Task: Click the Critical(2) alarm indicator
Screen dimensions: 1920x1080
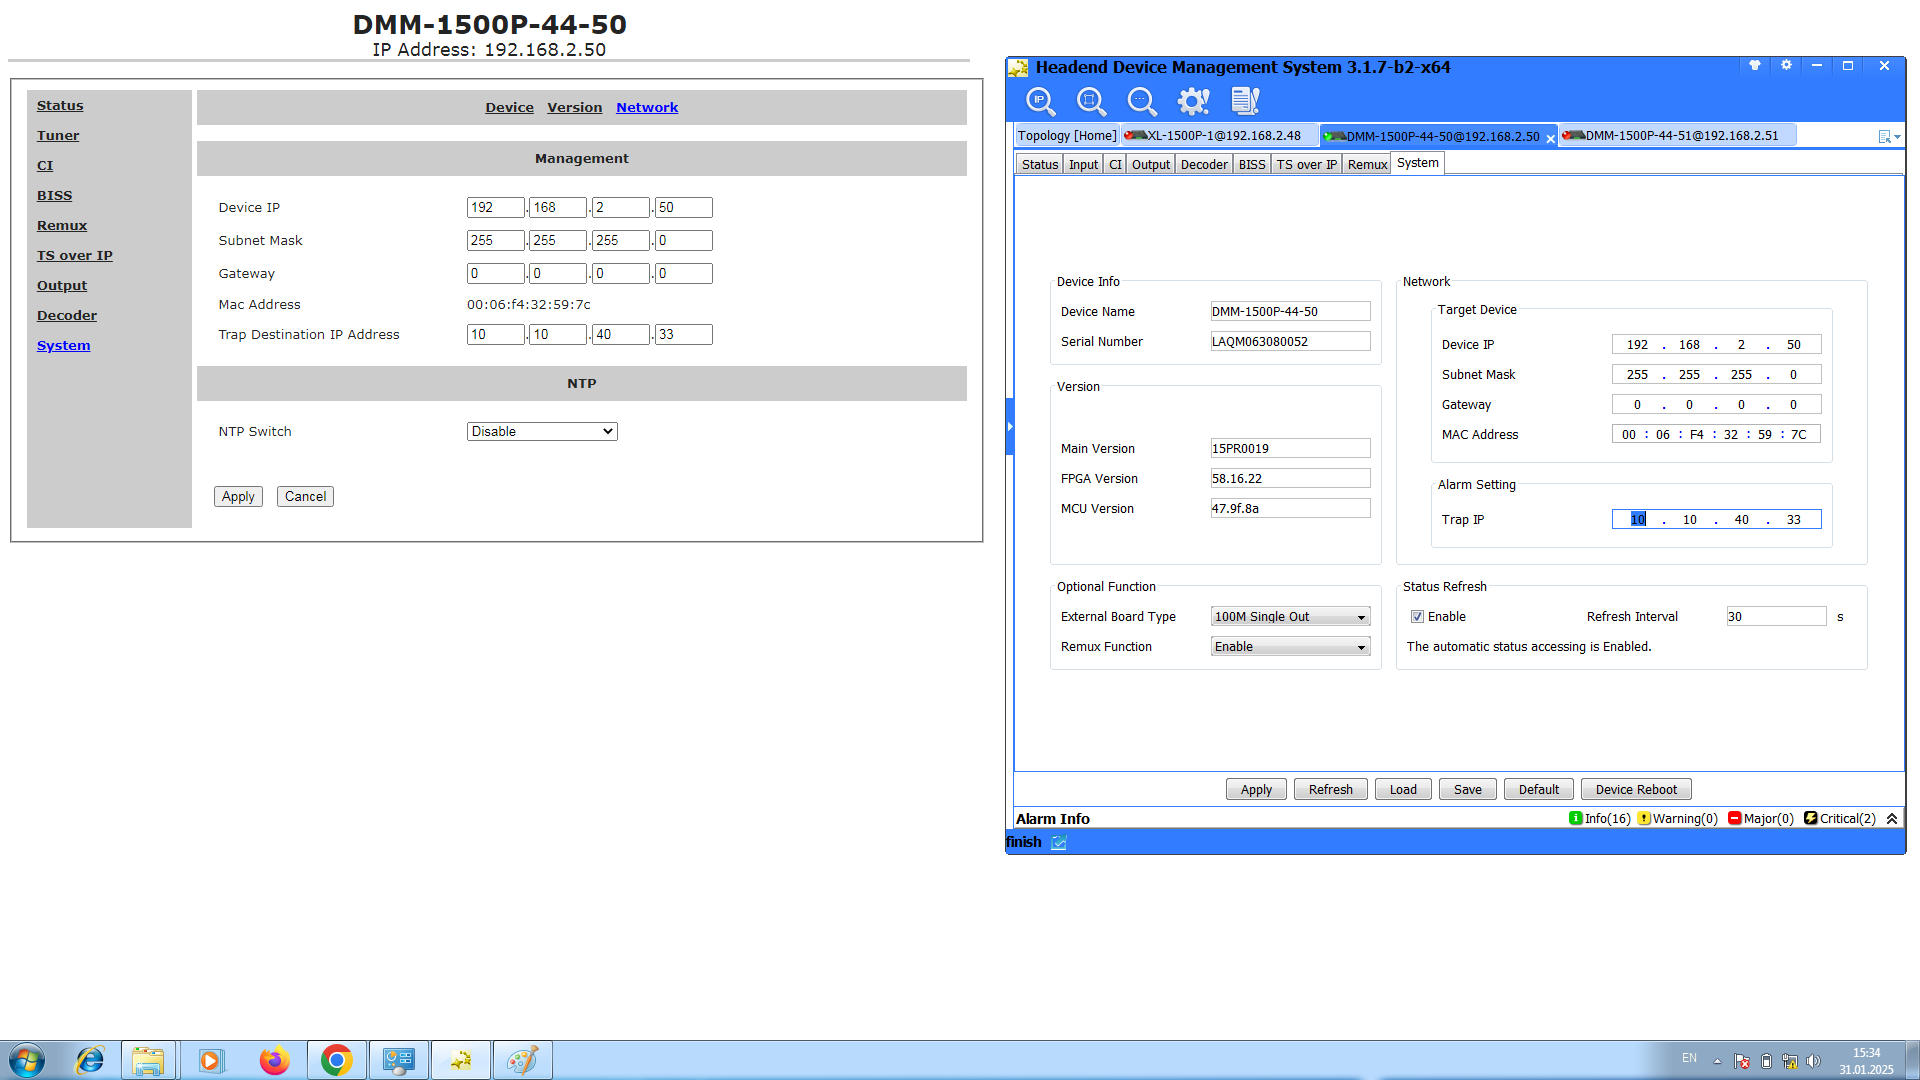Action: tap(1840, 819)
